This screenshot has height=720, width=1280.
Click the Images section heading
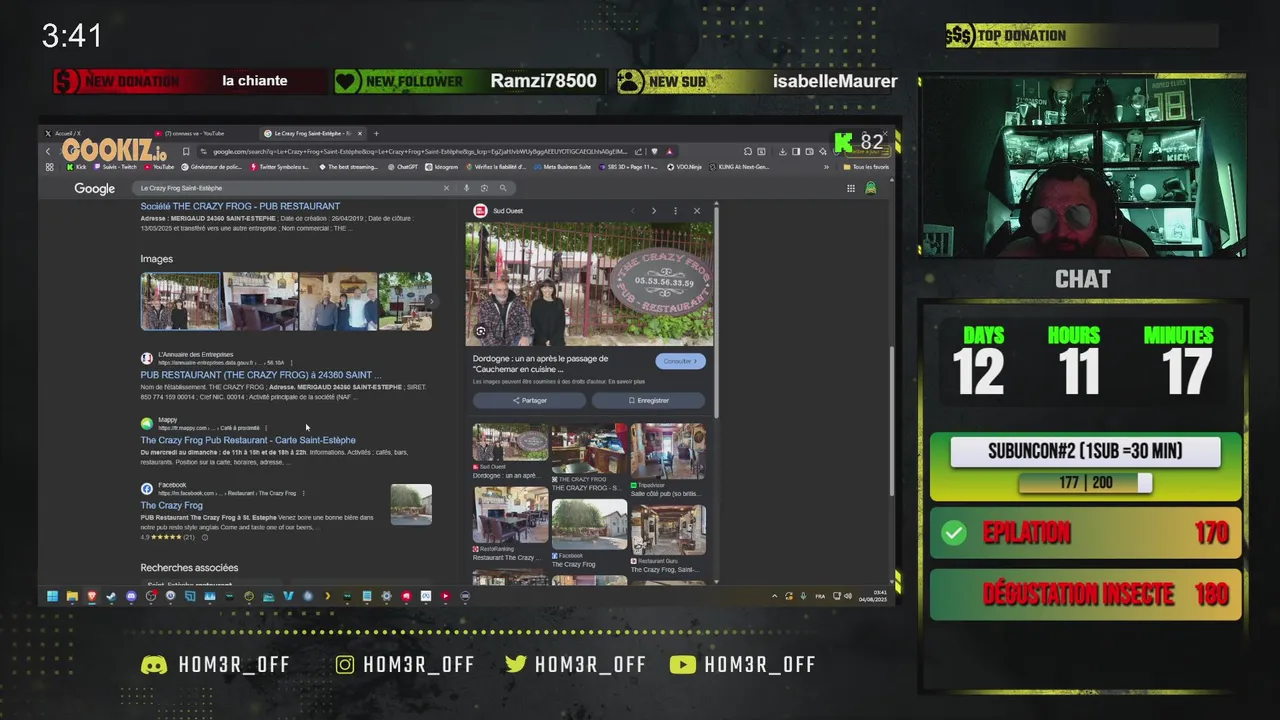point(156,259)
